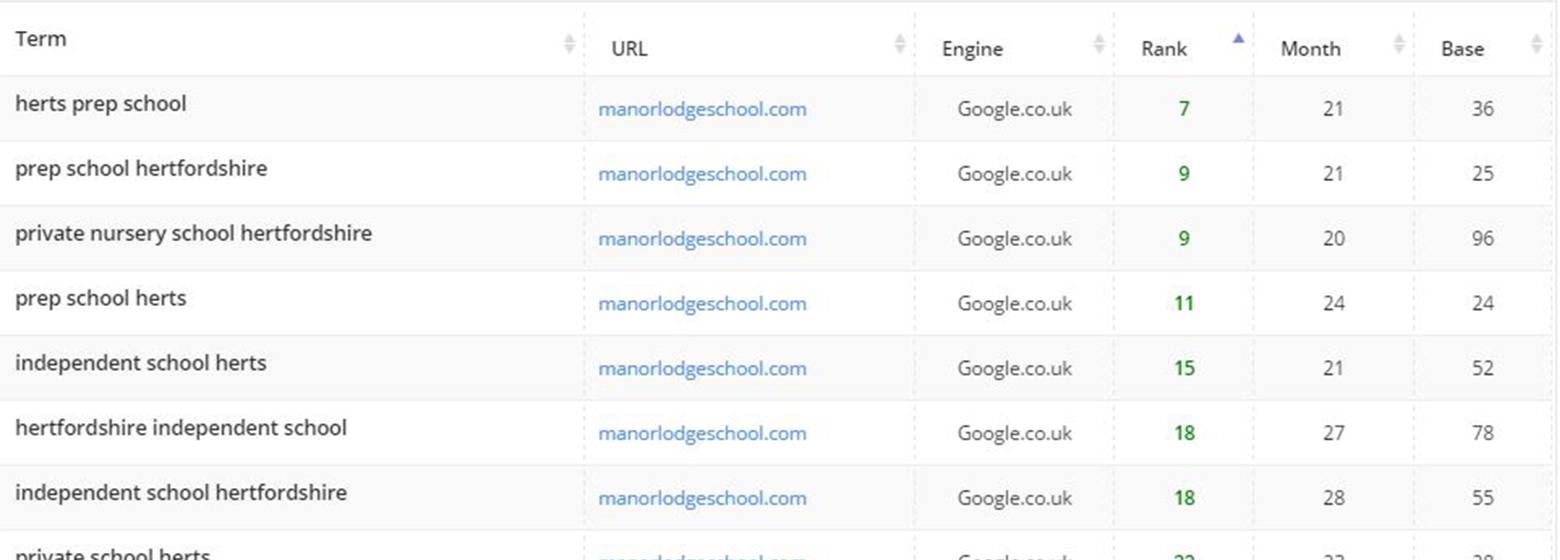The width and height of the screenshot is (1560, 560).
Task: Click the Rank ascending sort arrow
Action: click(1238, 39)
